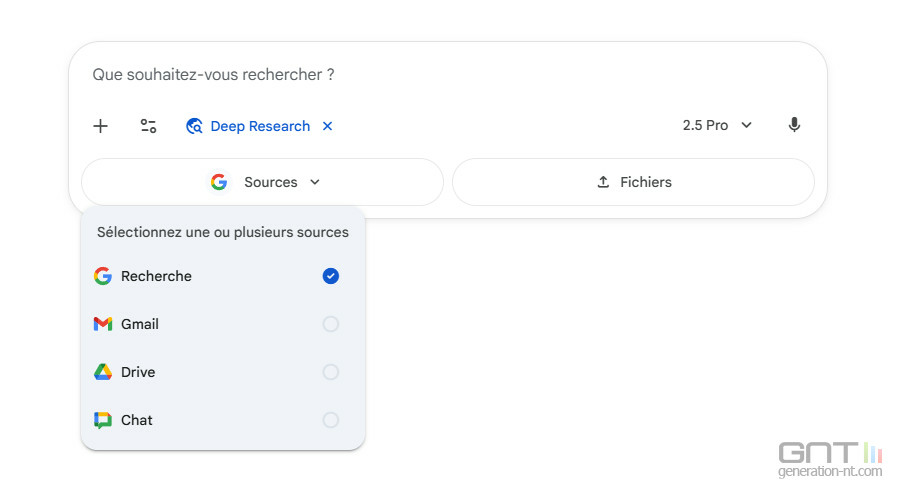Collapse the Sources dropdown chevron

(x=315, y=182)
